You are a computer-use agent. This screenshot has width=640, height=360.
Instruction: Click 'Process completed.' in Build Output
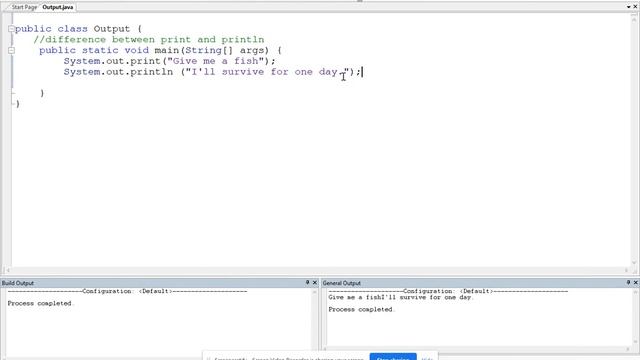coord(40,303)
